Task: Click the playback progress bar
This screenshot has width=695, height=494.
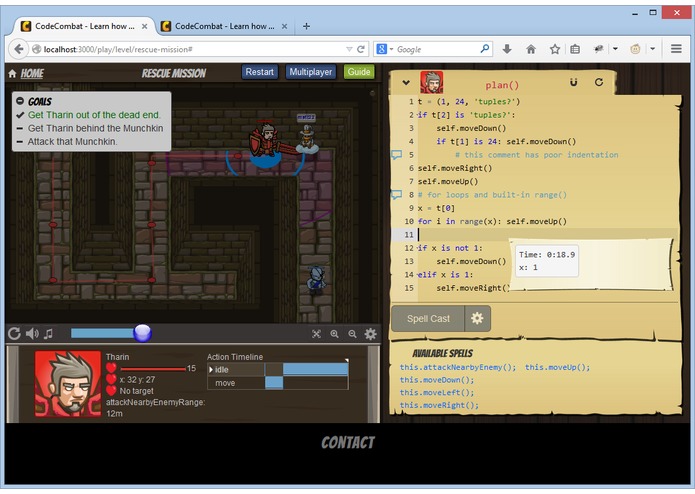Action: 106,333
